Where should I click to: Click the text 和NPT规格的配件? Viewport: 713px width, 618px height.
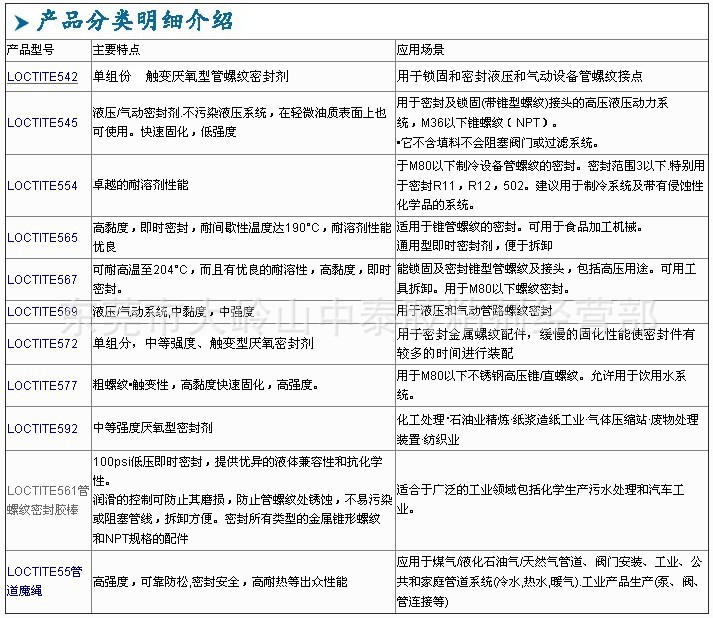(x=141, y=539)
